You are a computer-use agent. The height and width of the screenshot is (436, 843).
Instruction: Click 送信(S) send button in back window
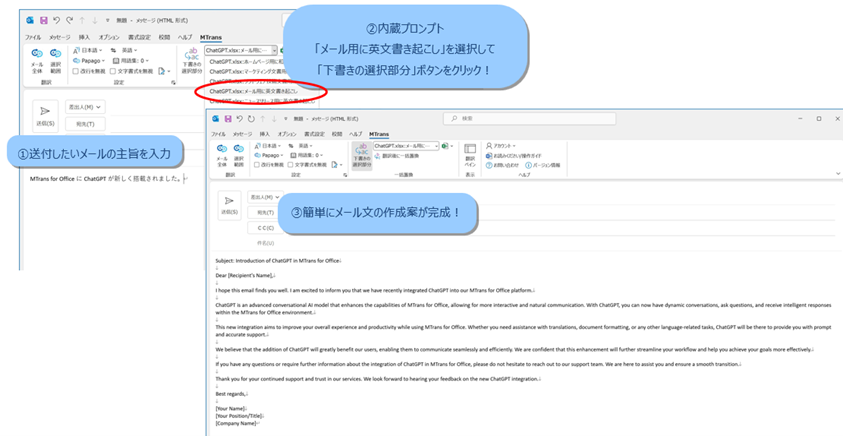(x=45, y=116)
